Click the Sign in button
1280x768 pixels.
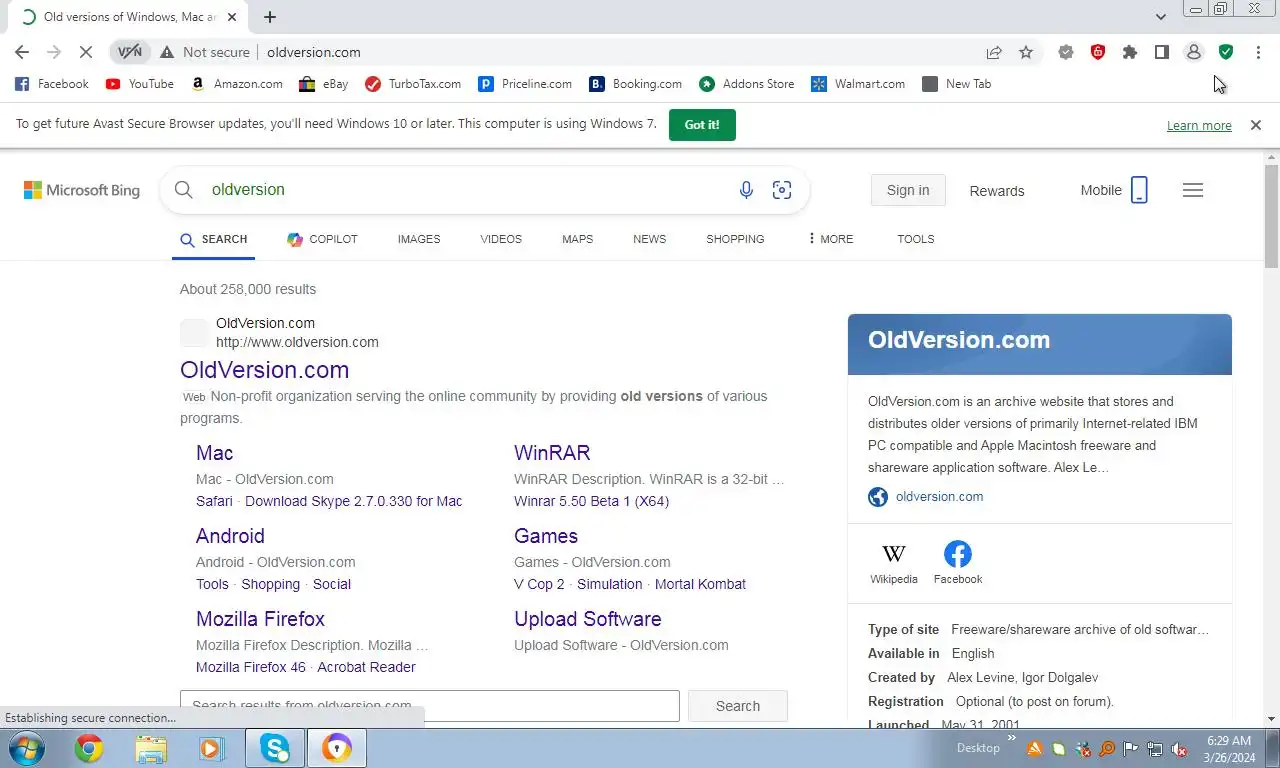pos(908,190)
